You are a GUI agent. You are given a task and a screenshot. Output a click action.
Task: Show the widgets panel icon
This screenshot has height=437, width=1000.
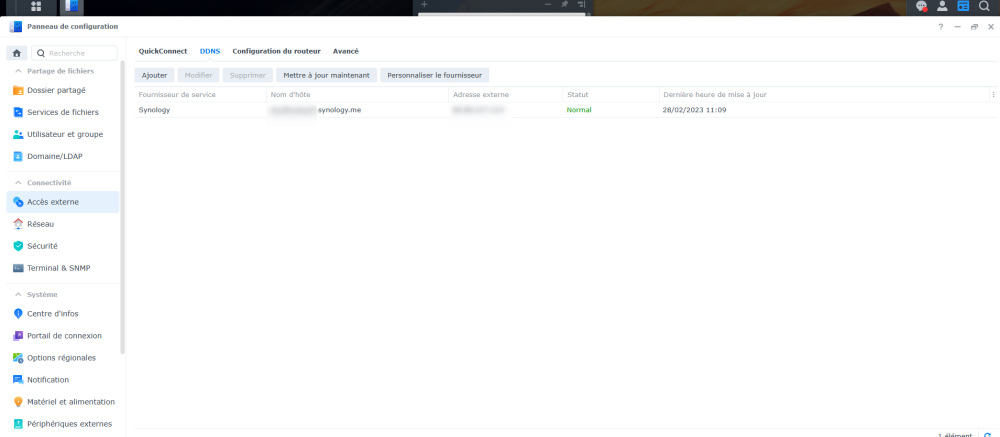tap(963, 6)
